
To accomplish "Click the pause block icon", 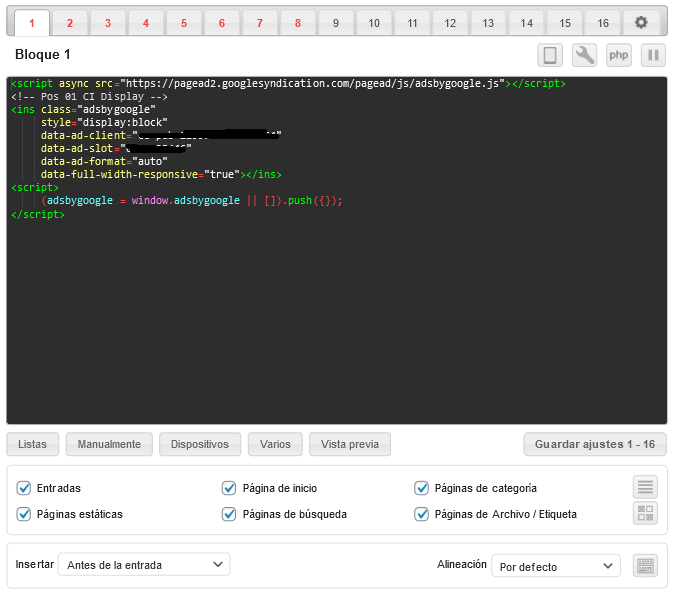I will pos(653,55).
